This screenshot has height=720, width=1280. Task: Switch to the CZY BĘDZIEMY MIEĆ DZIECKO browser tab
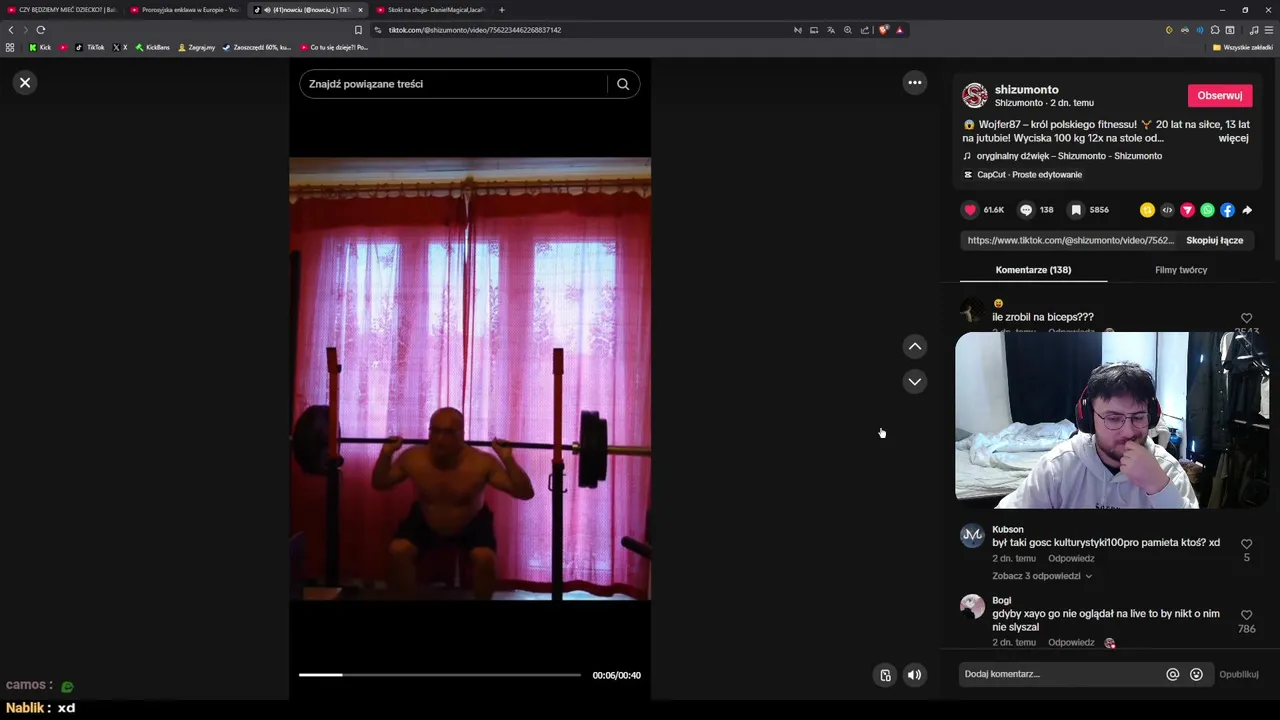(x=61, y=10)
